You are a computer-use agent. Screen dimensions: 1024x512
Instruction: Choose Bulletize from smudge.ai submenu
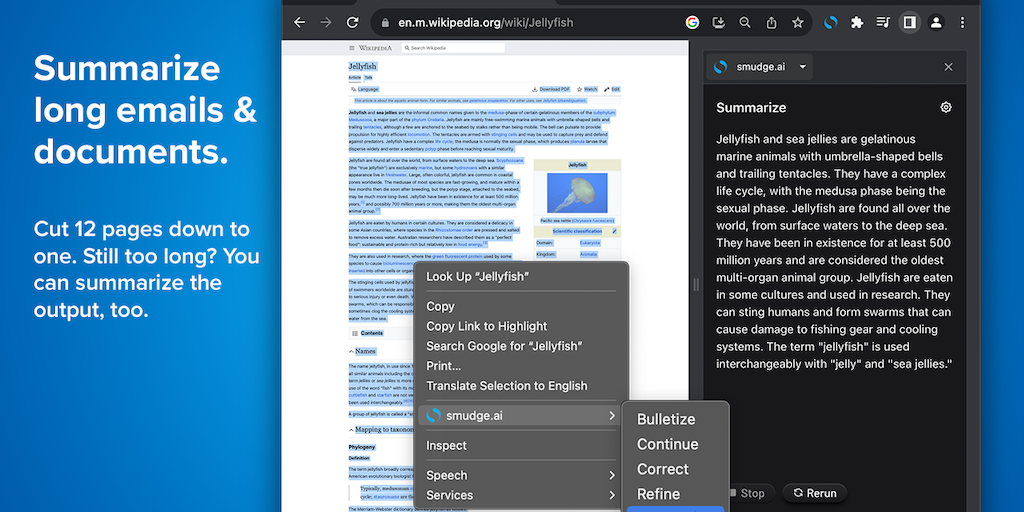(x=675, y=419)
